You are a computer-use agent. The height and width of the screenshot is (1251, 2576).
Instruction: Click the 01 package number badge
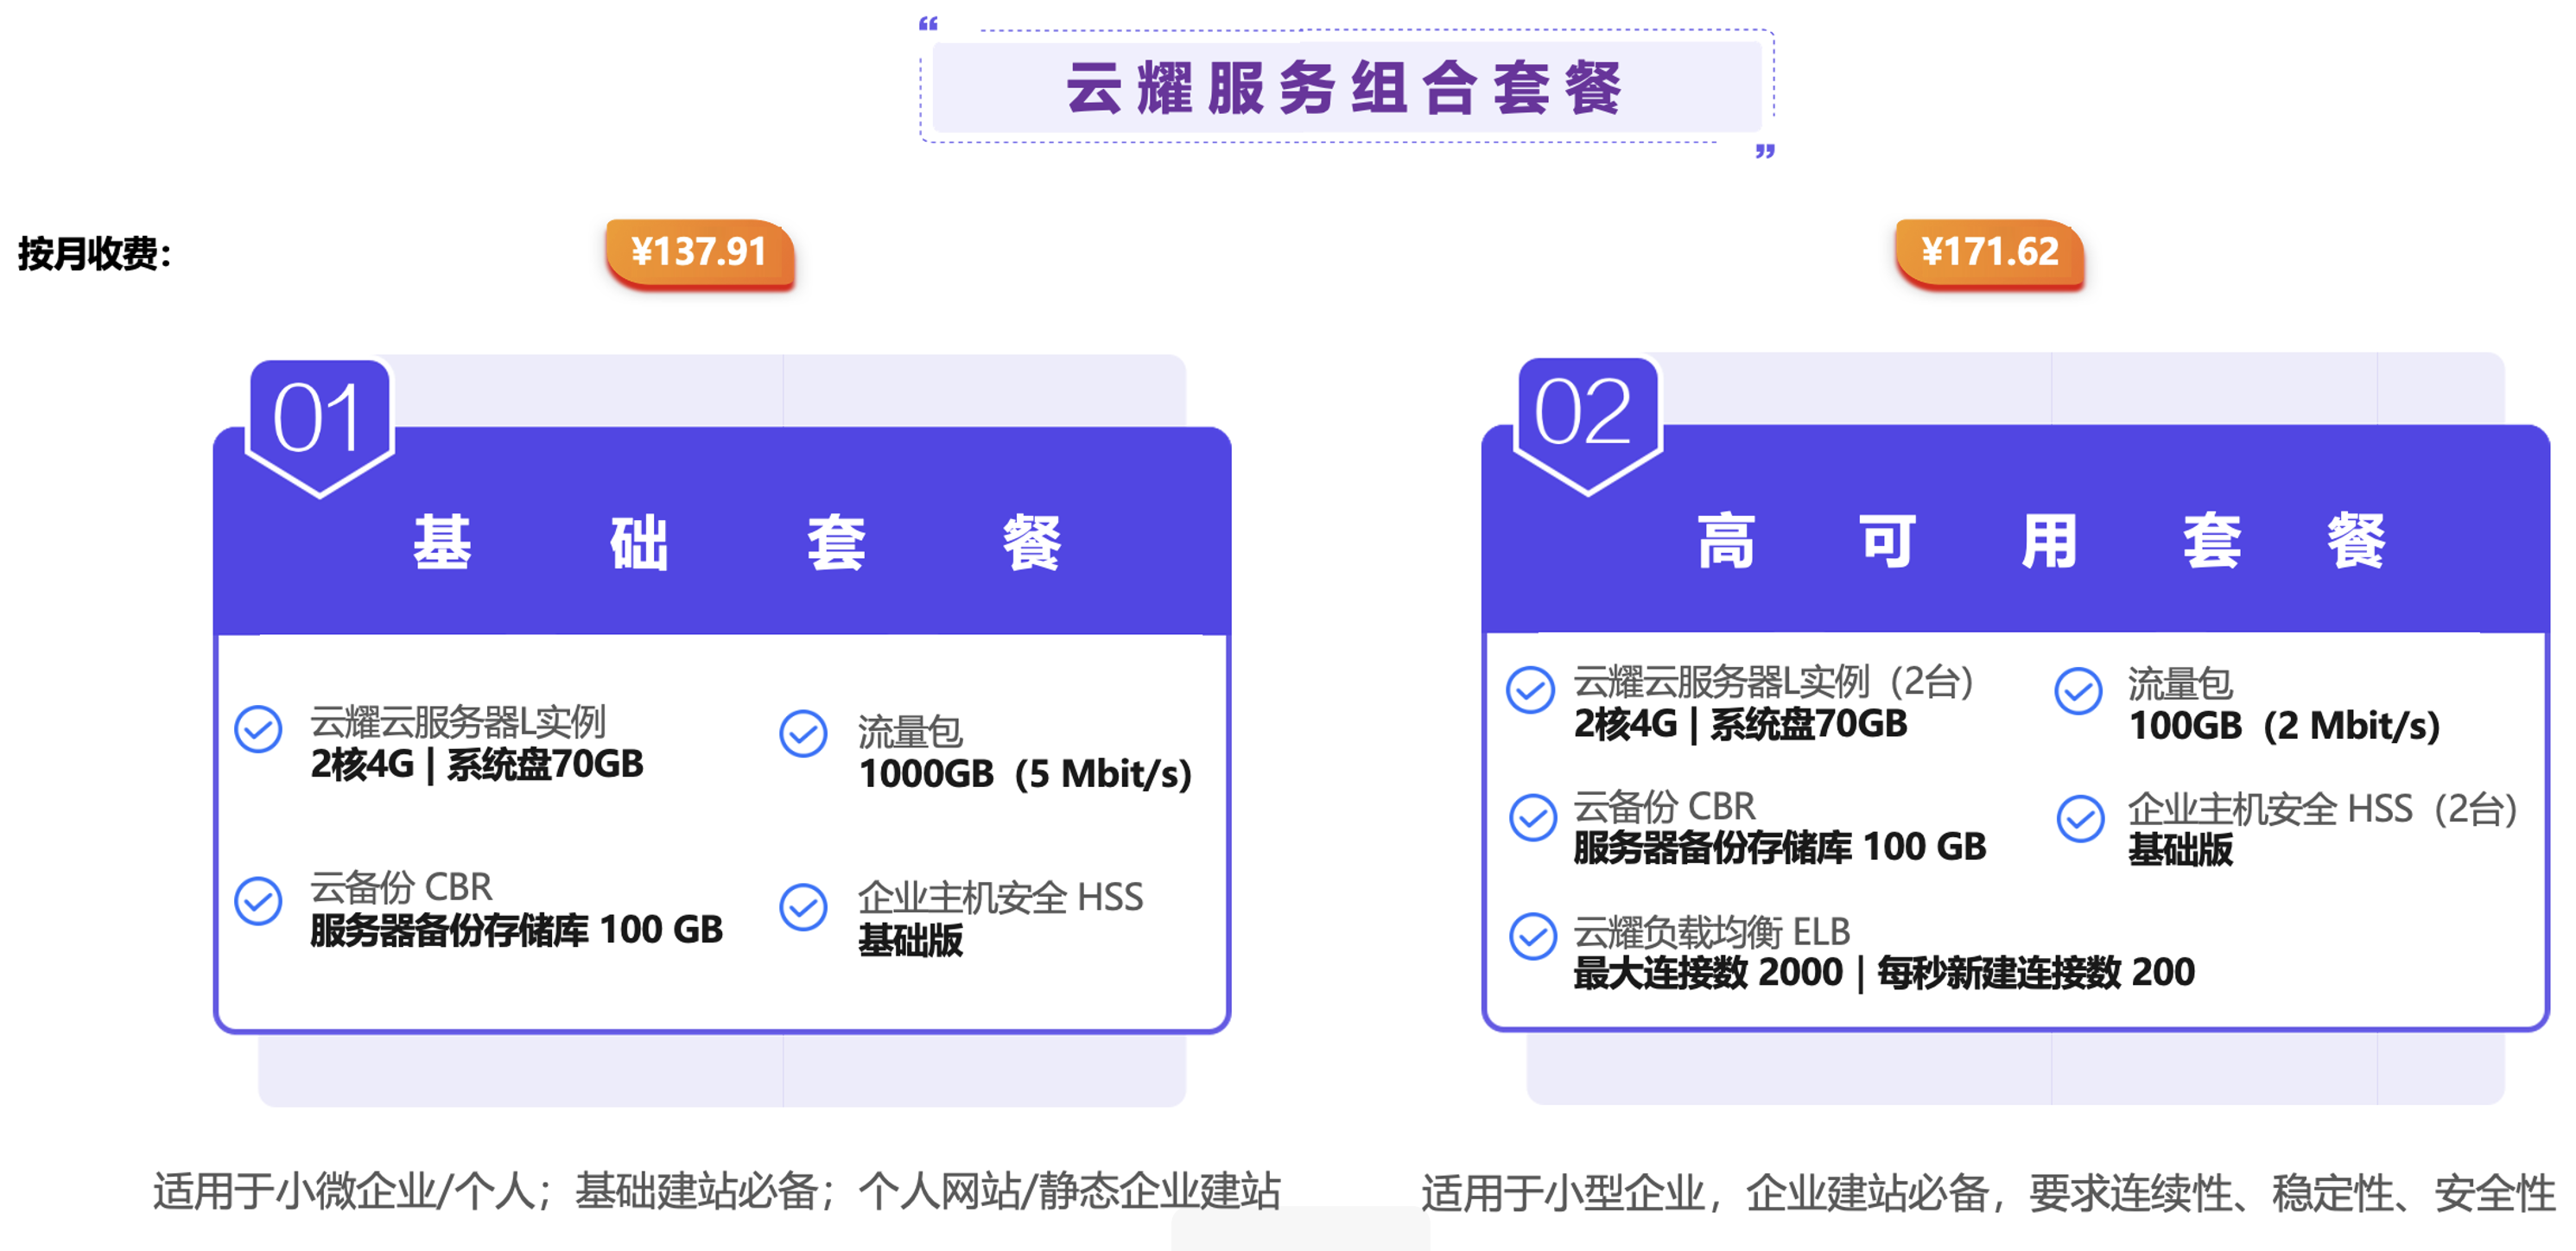pyautogui.click(x=319, y=427)
